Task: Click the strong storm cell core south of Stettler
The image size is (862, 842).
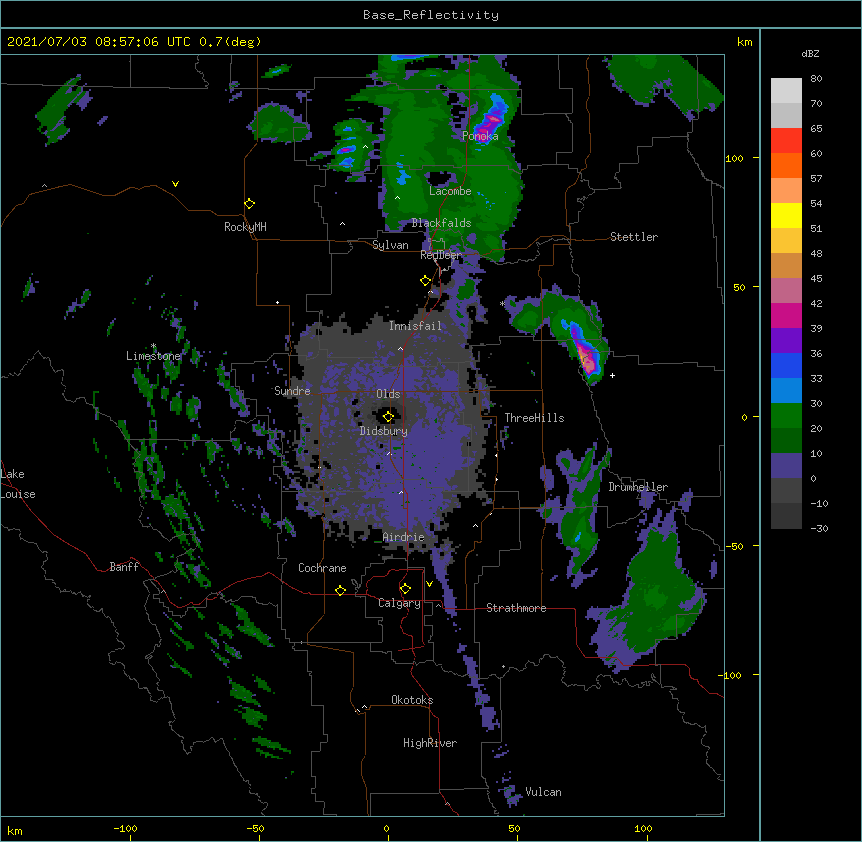Action: pos(586,357)
